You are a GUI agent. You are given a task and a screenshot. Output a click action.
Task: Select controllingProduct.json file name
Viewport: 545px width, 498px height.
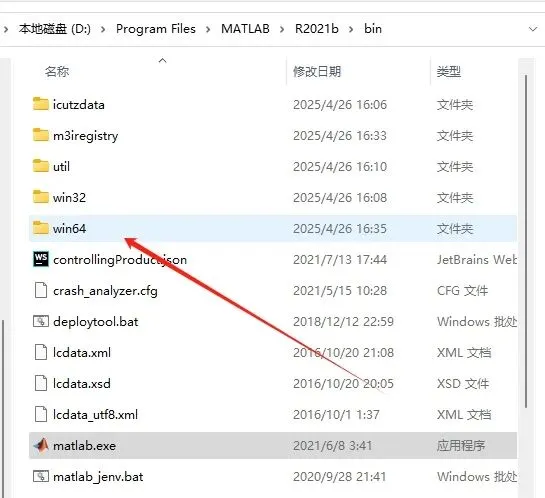pyautogui.click(x=120, y=260)
